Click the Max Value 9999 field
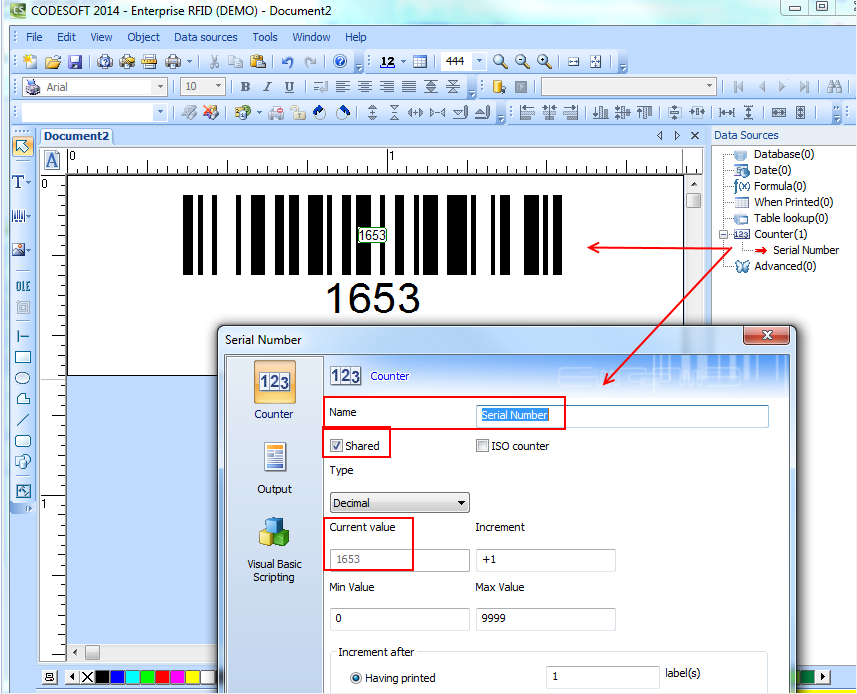857x694 pixels. (545, 619)
